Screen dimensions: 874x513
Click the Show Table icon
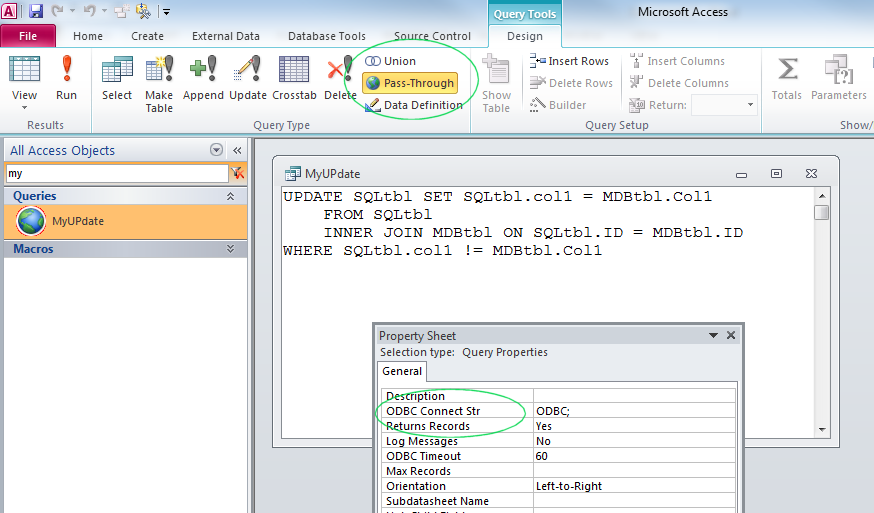[496, 84]
